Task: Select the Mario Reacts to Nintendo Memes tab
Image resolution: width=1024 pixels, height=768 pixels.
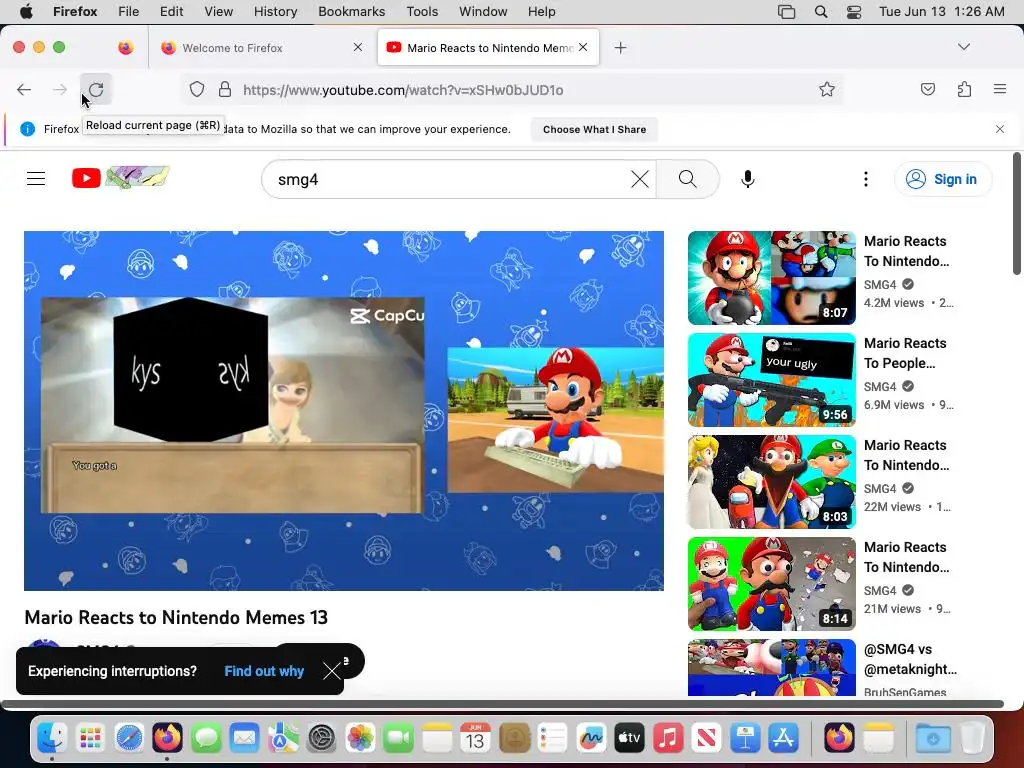Action: 488,48
